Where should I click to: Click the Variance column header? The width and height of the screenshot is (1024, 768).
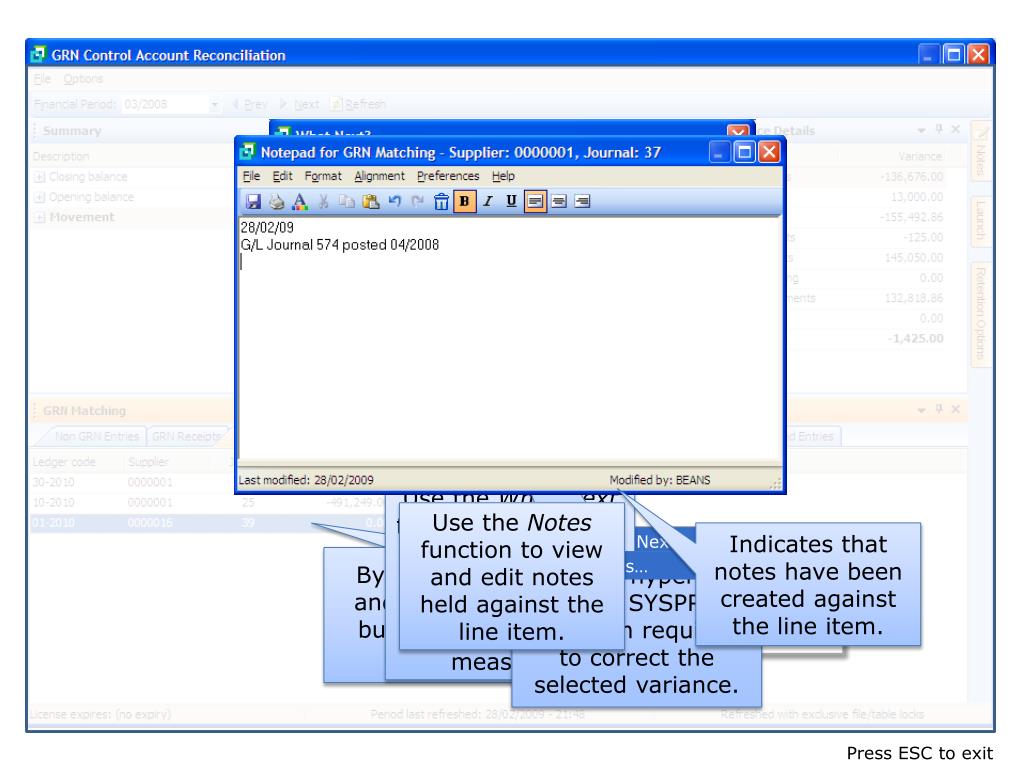[x=920, y=157]
